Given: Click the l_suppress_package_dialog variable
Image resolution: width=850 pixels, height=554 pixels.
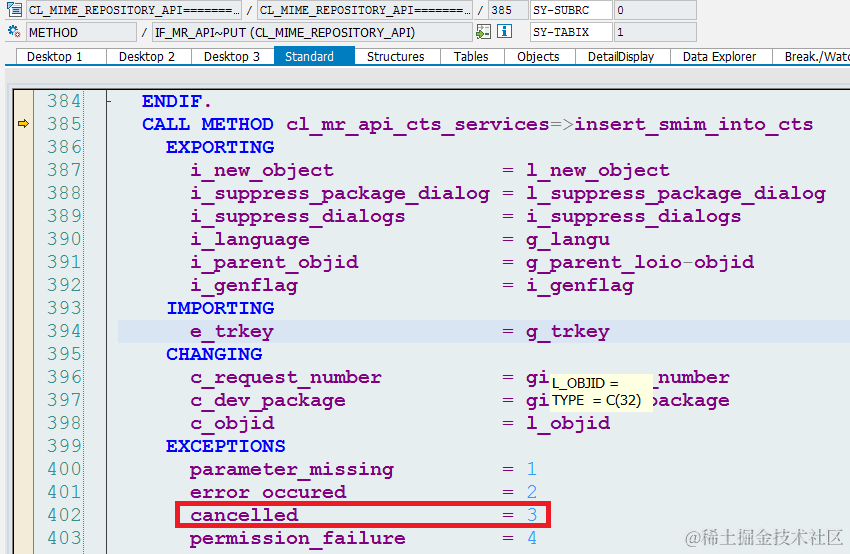Looking at the screenshot, I should [676, 194].
